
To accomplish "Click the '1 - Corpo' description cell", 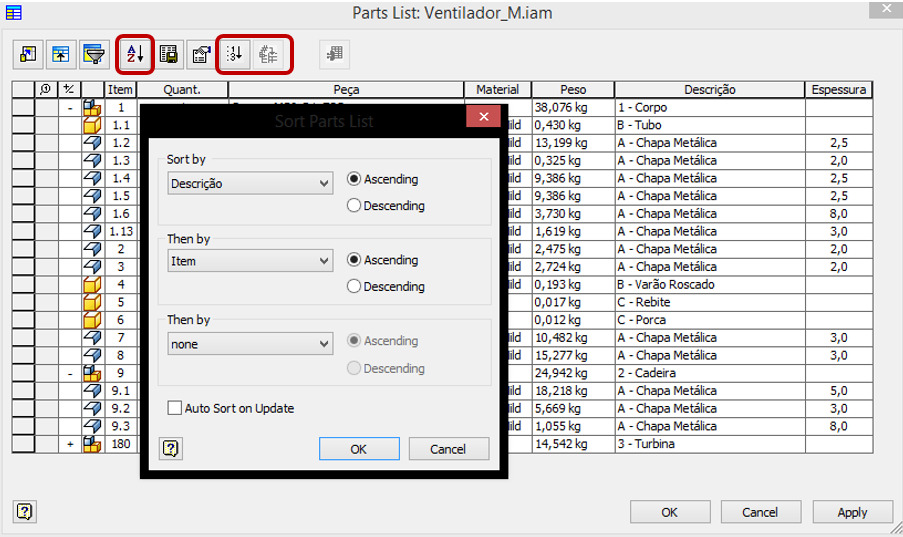I will 710,107.
